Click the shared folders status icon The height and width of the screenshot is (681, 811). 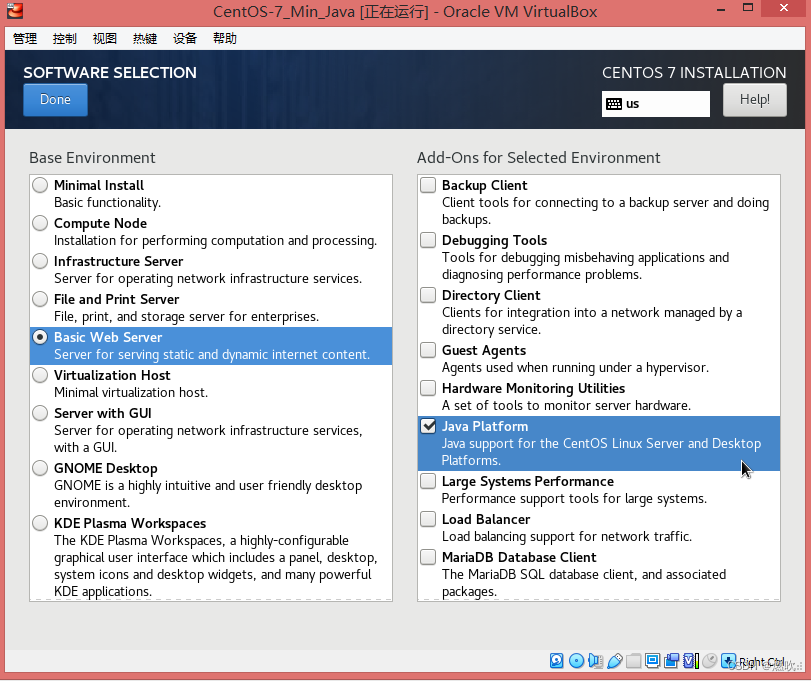click(634, 660)
